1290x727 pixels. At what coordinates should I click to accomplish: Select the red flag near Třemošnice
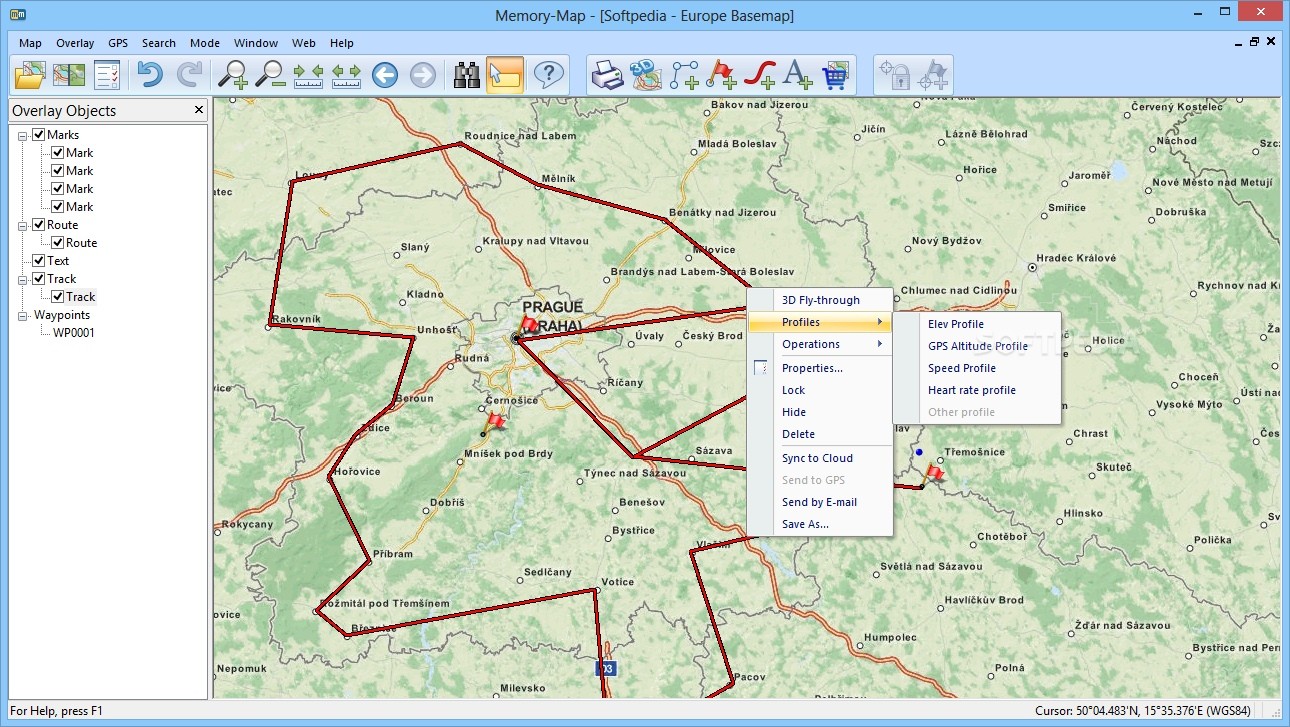935,474
